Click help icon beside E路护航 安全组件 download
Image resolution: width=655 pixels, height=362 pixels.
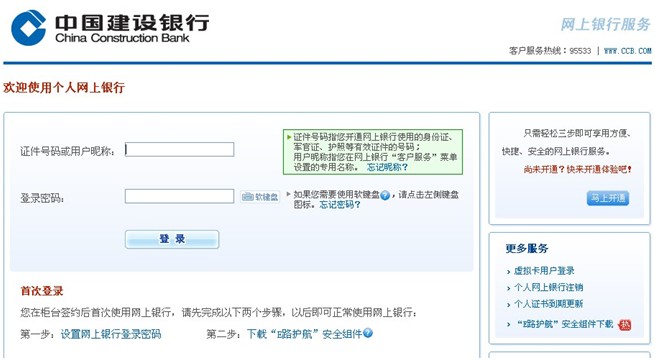pos(368,333)
